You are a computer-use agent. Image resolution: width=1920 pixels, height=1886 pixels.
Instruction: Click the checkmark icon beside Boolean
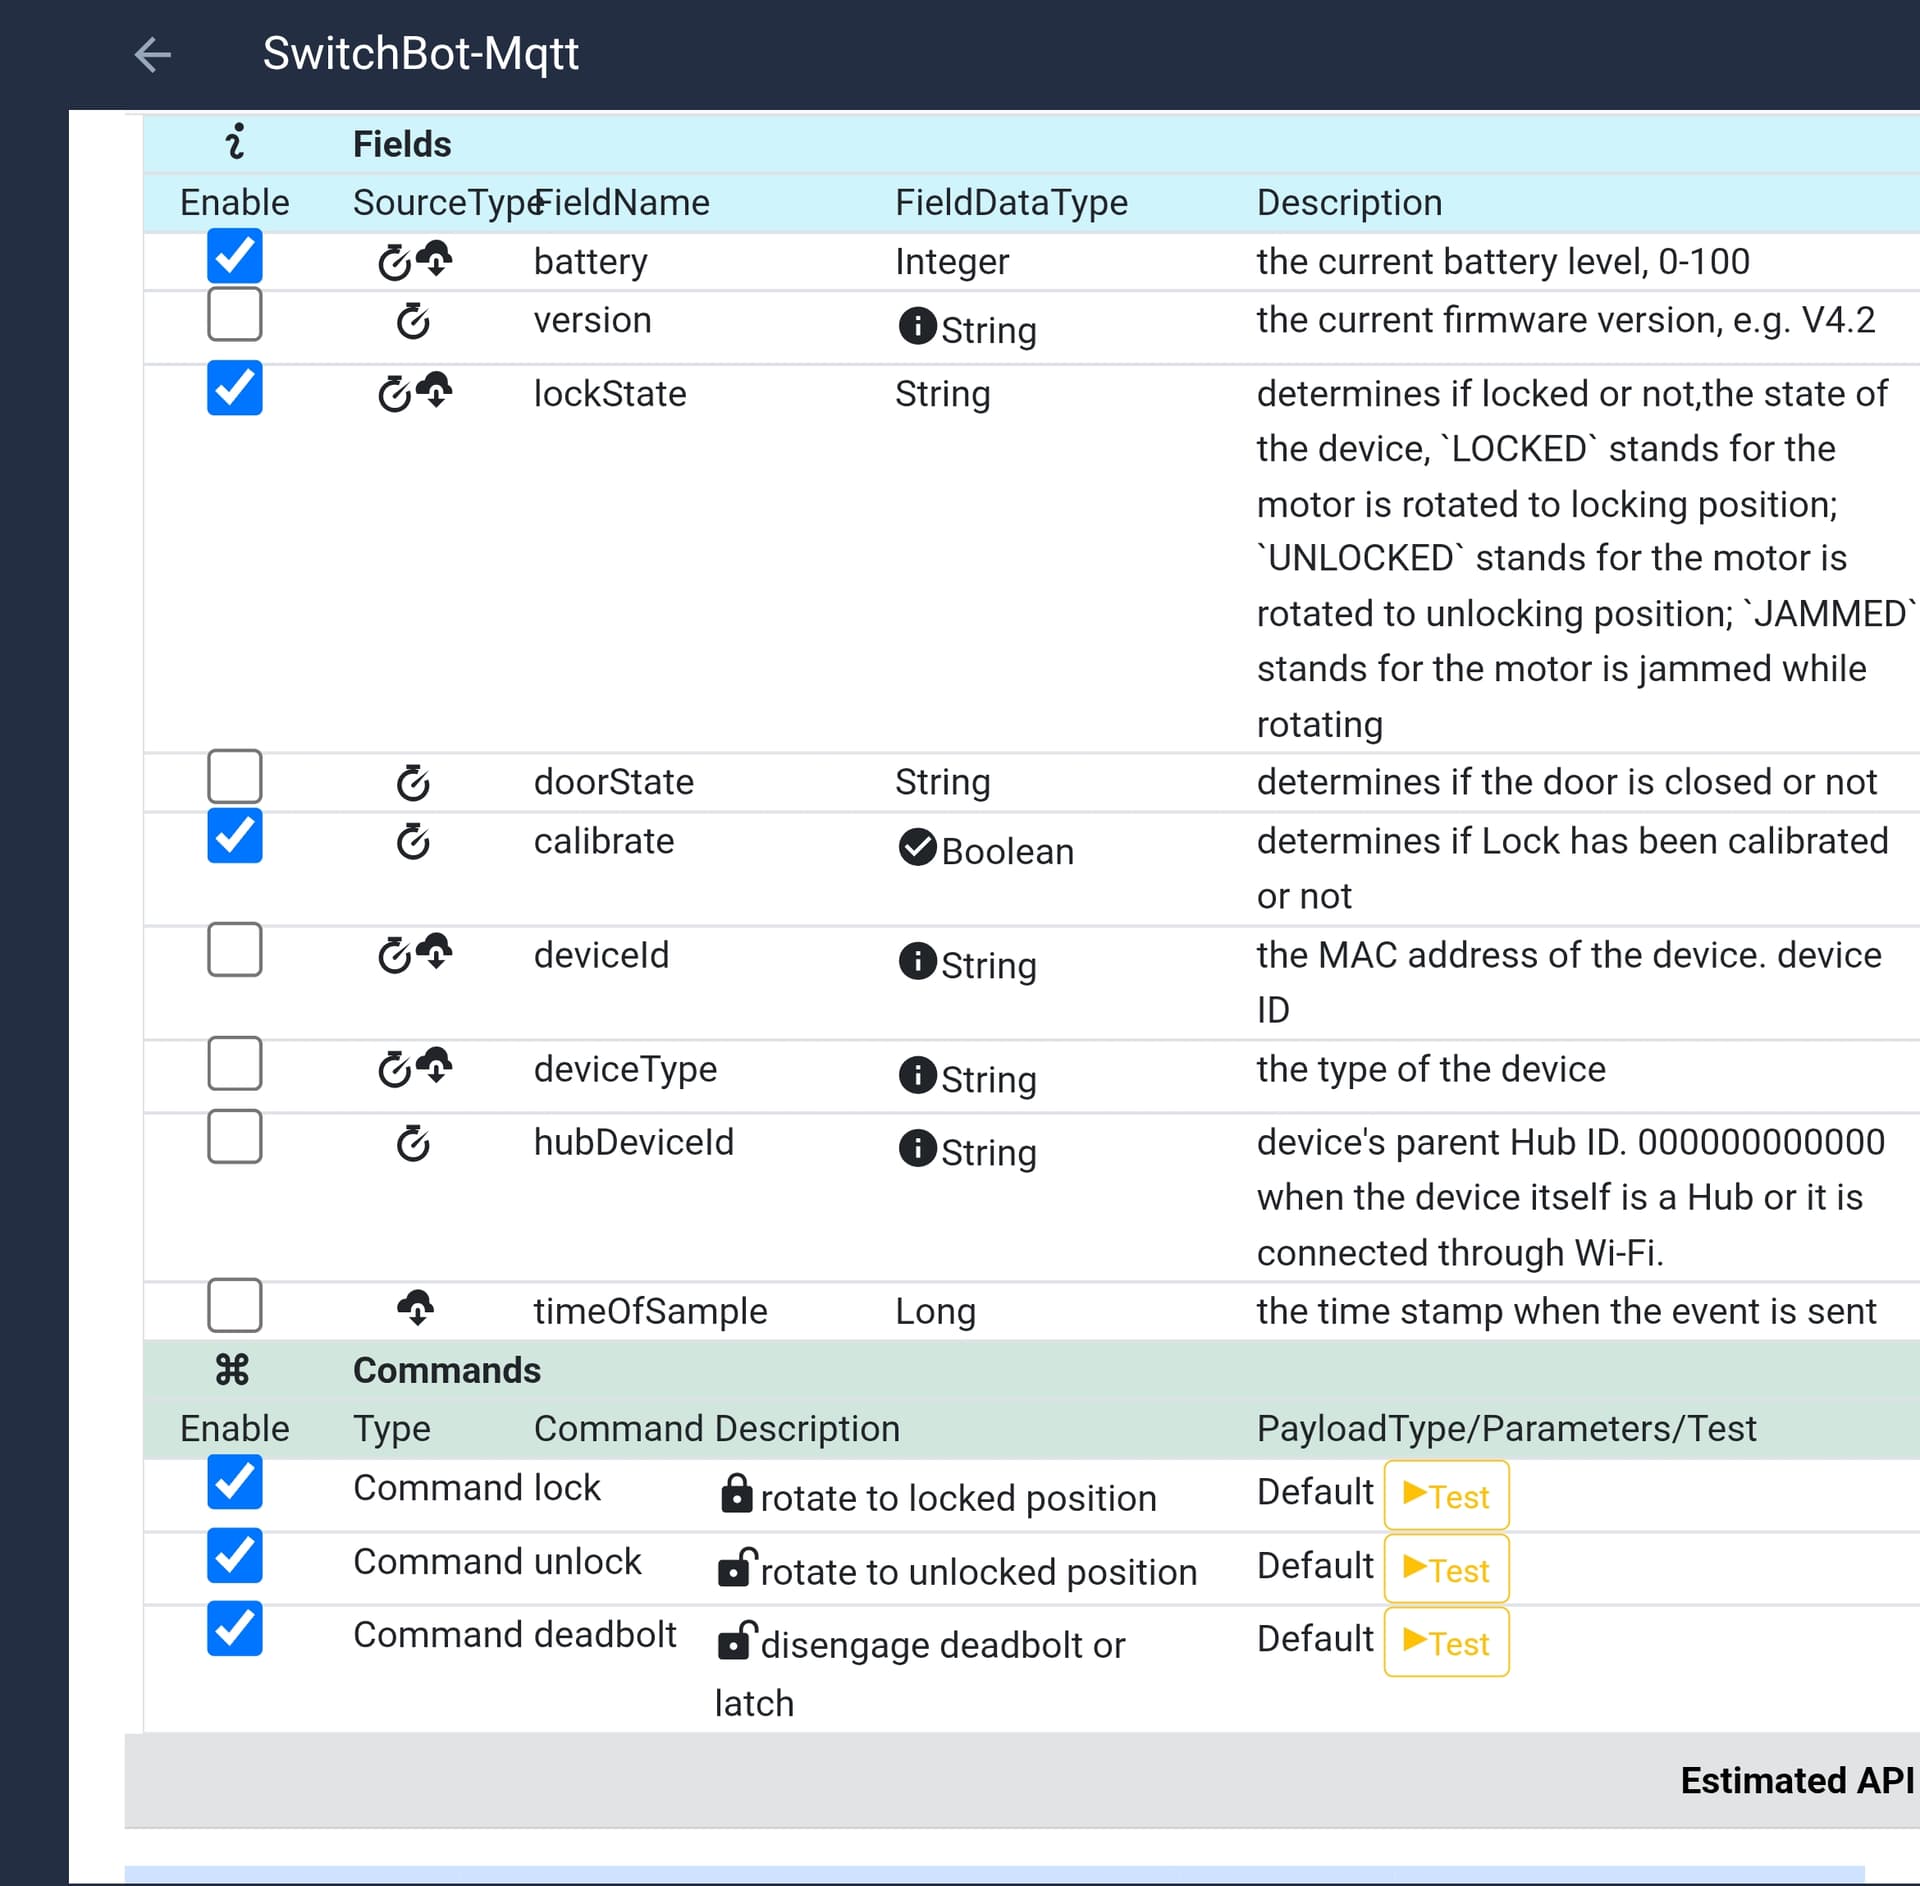(x=916, y=847)
